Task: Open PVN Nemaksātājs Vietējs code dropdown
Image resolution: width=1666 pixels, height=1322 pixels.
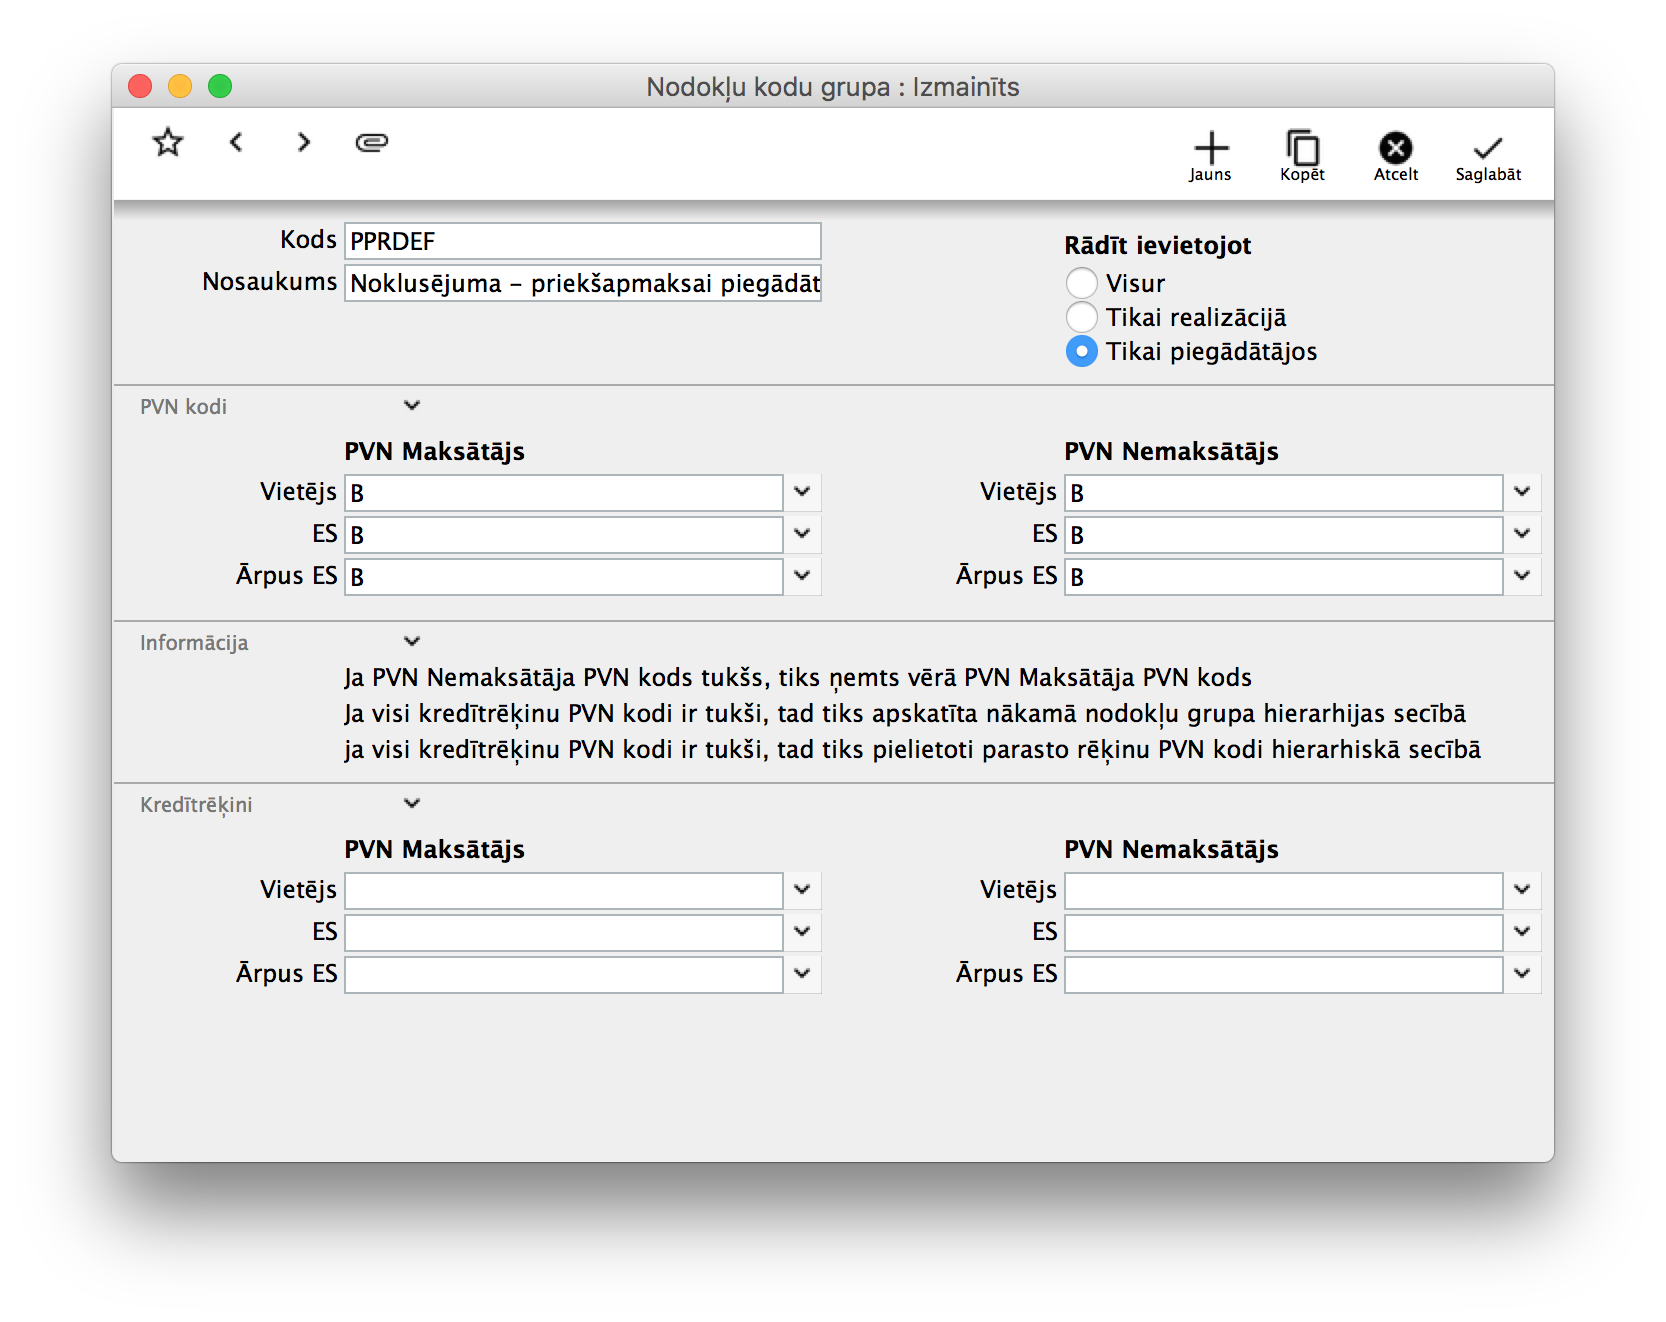Action: click(1522, 492)
